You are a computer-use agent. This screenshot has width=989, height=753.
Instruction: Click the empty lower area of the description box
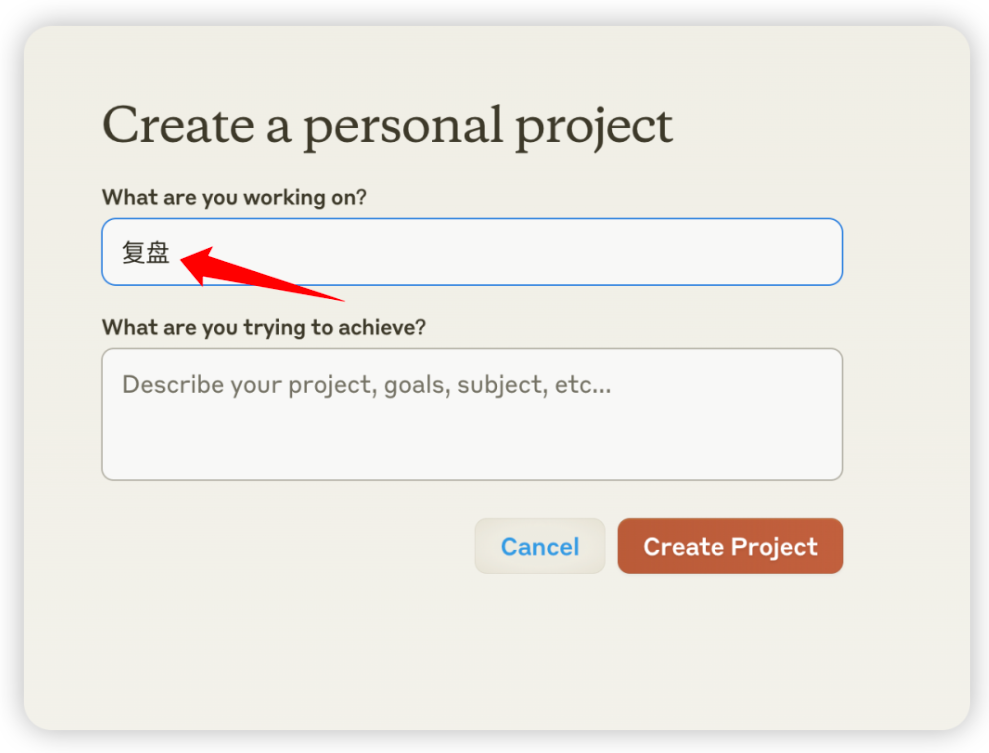(x=472, y=448)
